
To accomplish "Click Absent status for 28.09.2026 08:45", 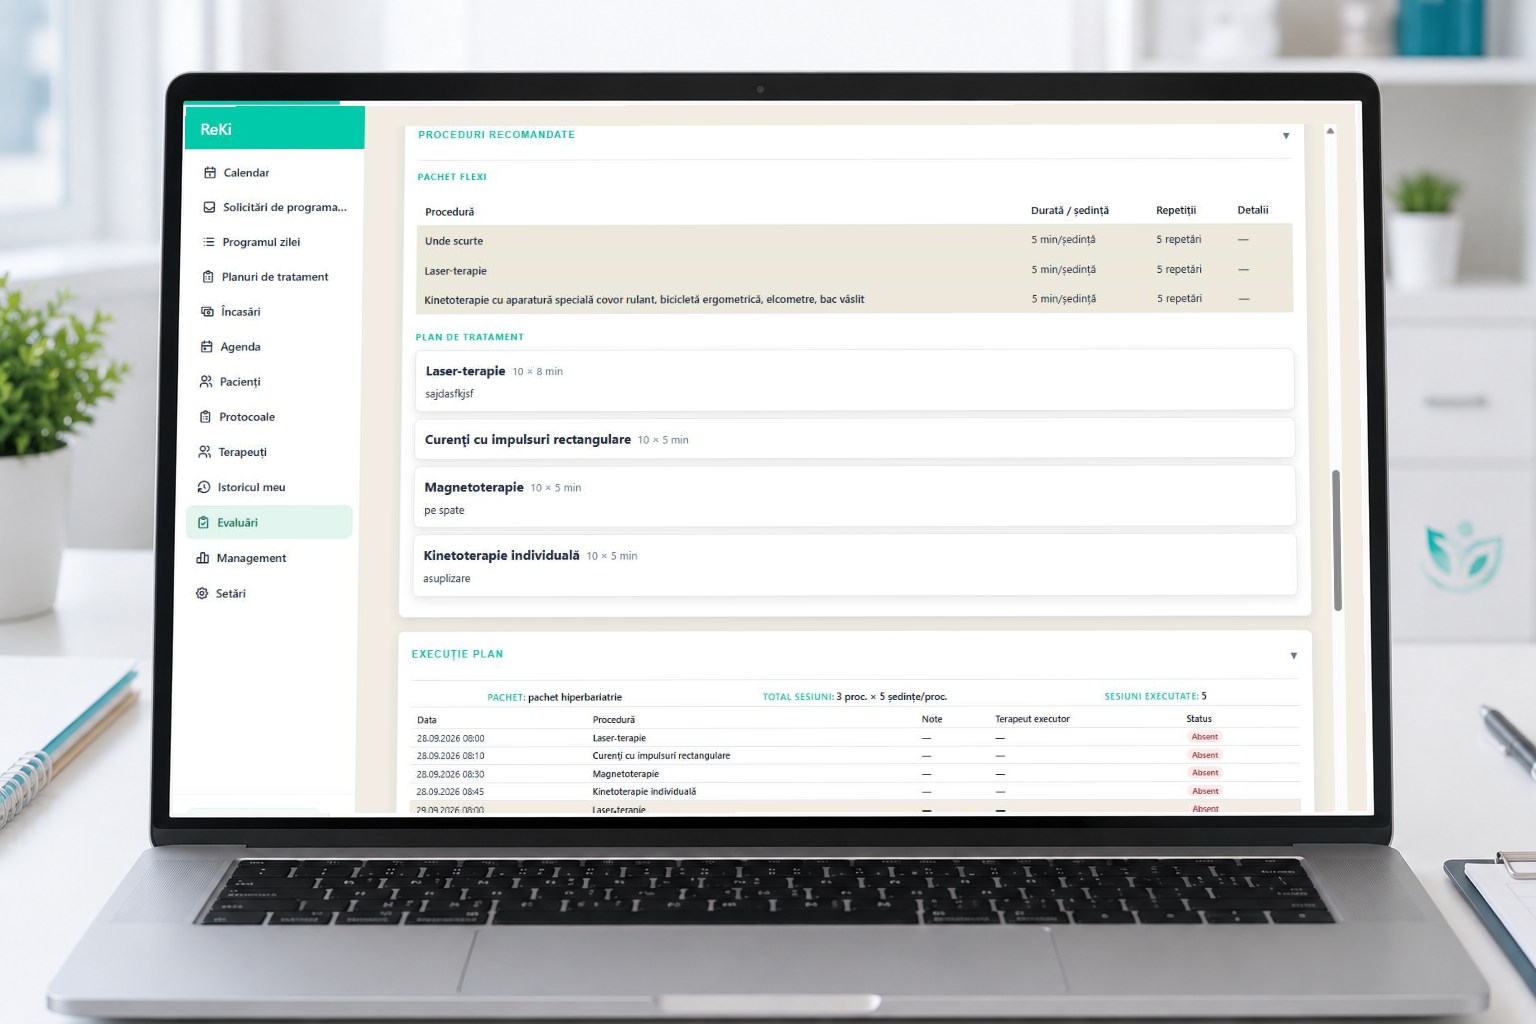I will [x=1205, y=791].
